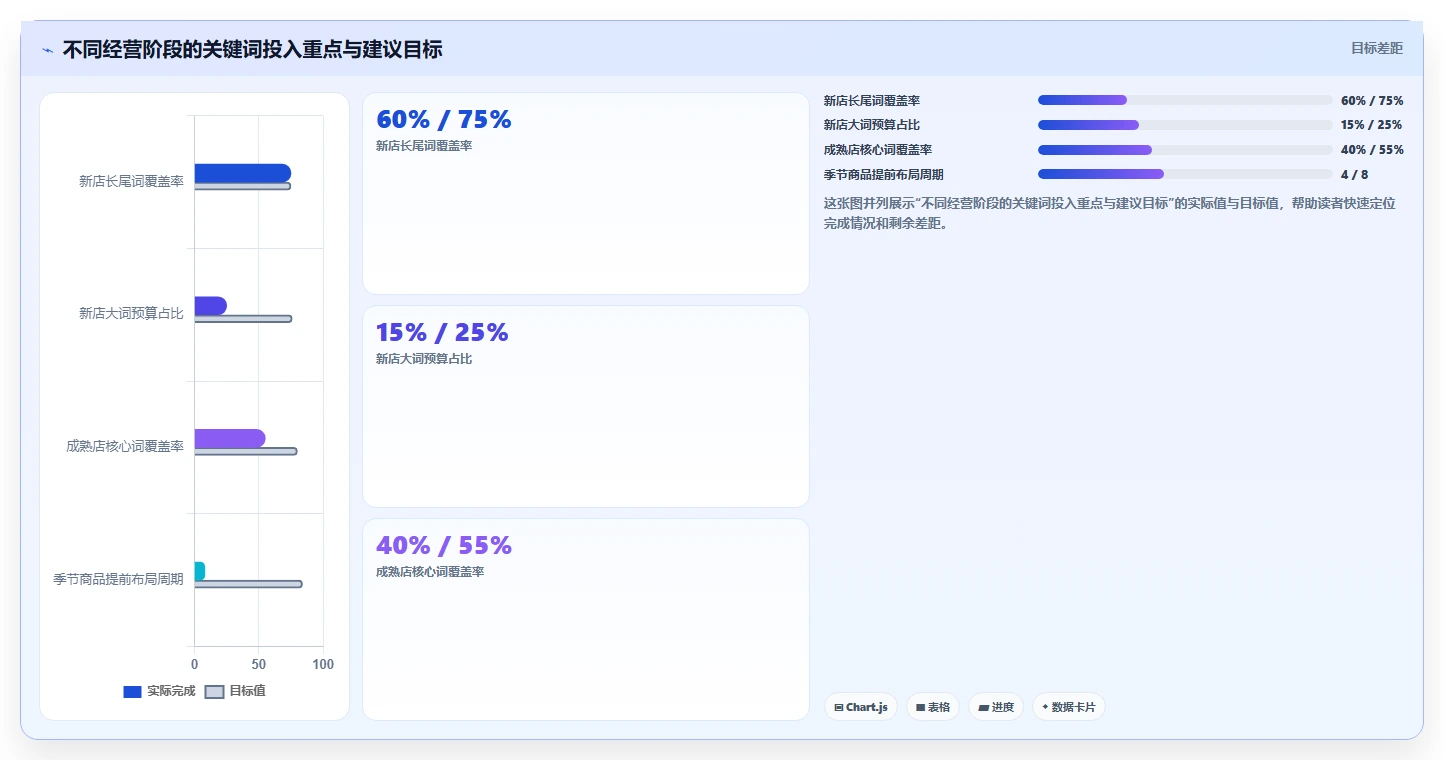
Task: Click the 60% / 75% value in progress list
Action: pos(1372,101)
